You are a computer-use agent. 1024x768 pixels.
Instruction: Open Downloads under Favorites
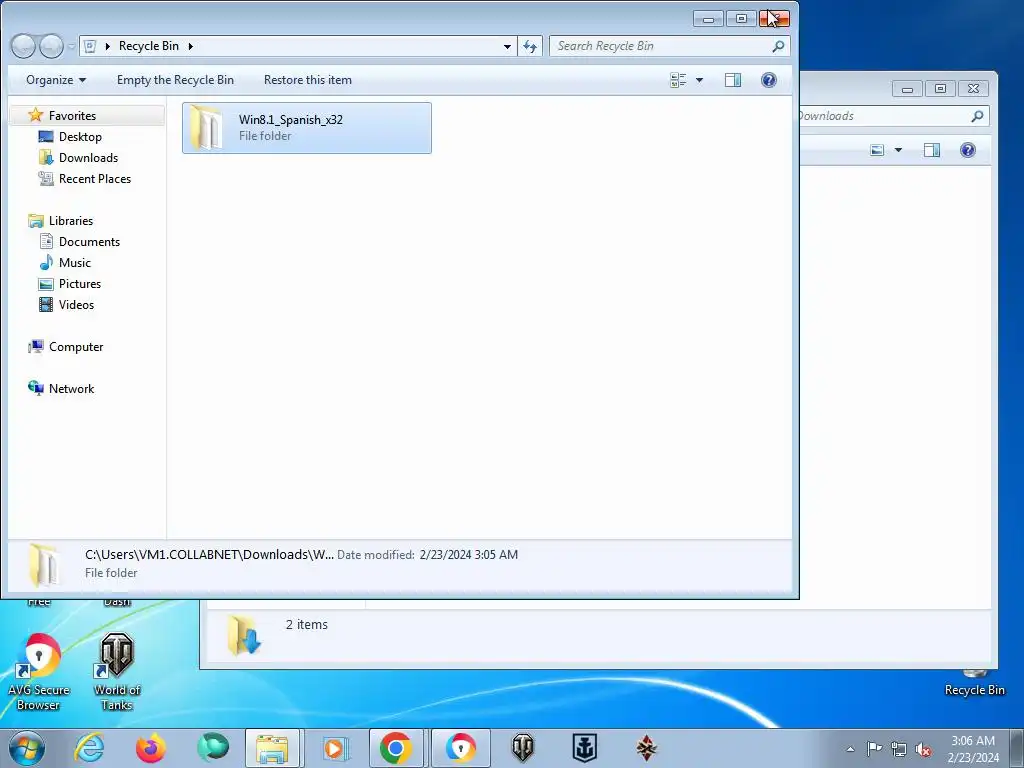click(88, 157)
